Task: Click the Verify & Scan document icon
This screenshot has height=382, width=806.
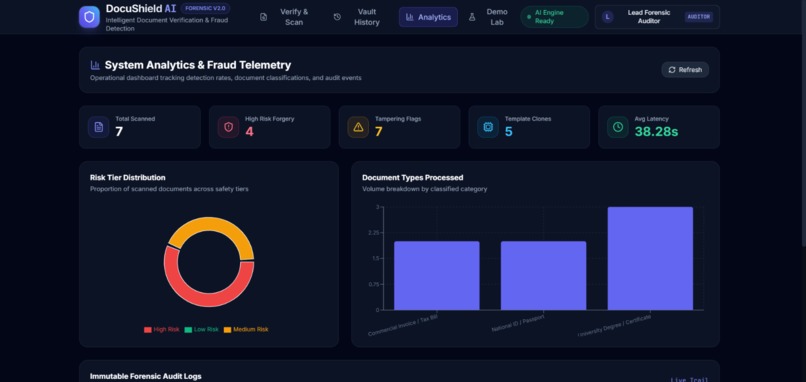Action: [x=264, y=17]
